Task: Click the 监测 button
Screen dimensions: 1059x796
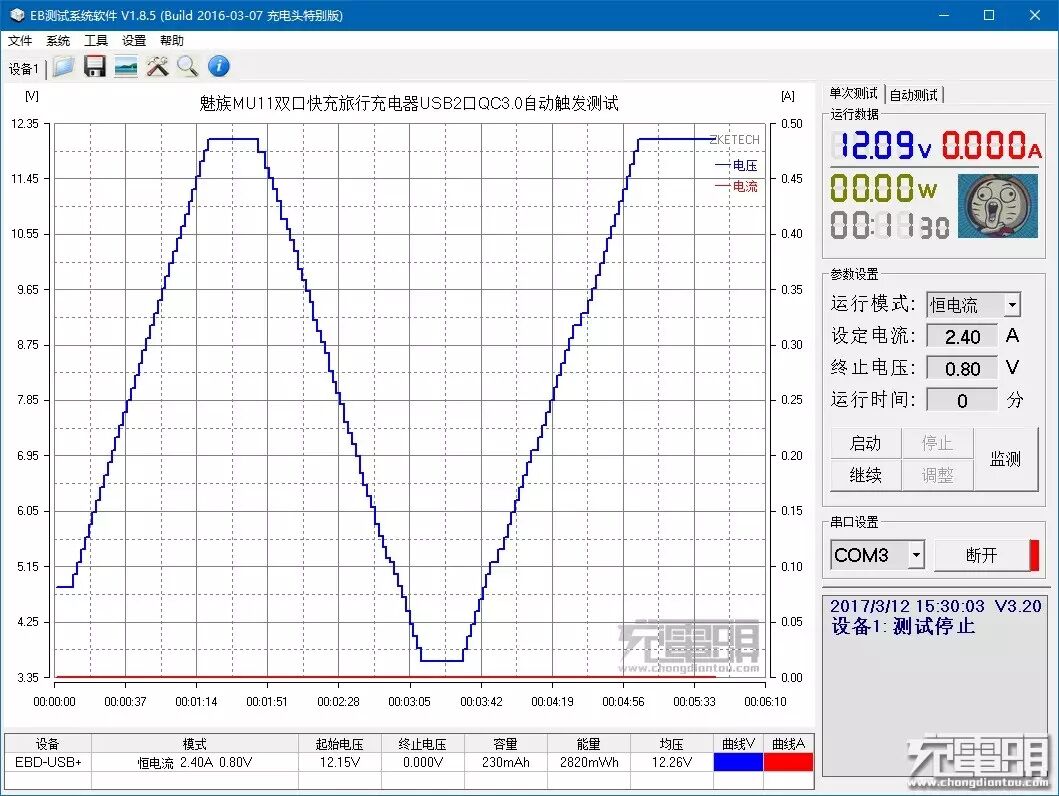Action: (1006, 459)
